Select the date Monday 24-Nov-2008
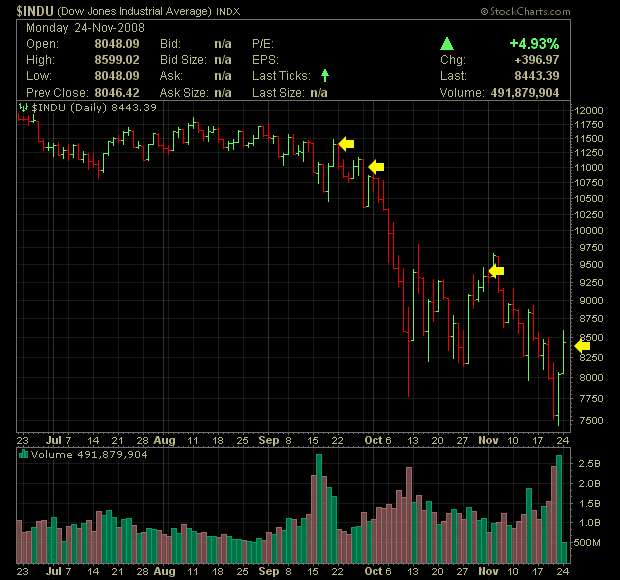This screenshot has height=580, width=620. tap(85, 28)
